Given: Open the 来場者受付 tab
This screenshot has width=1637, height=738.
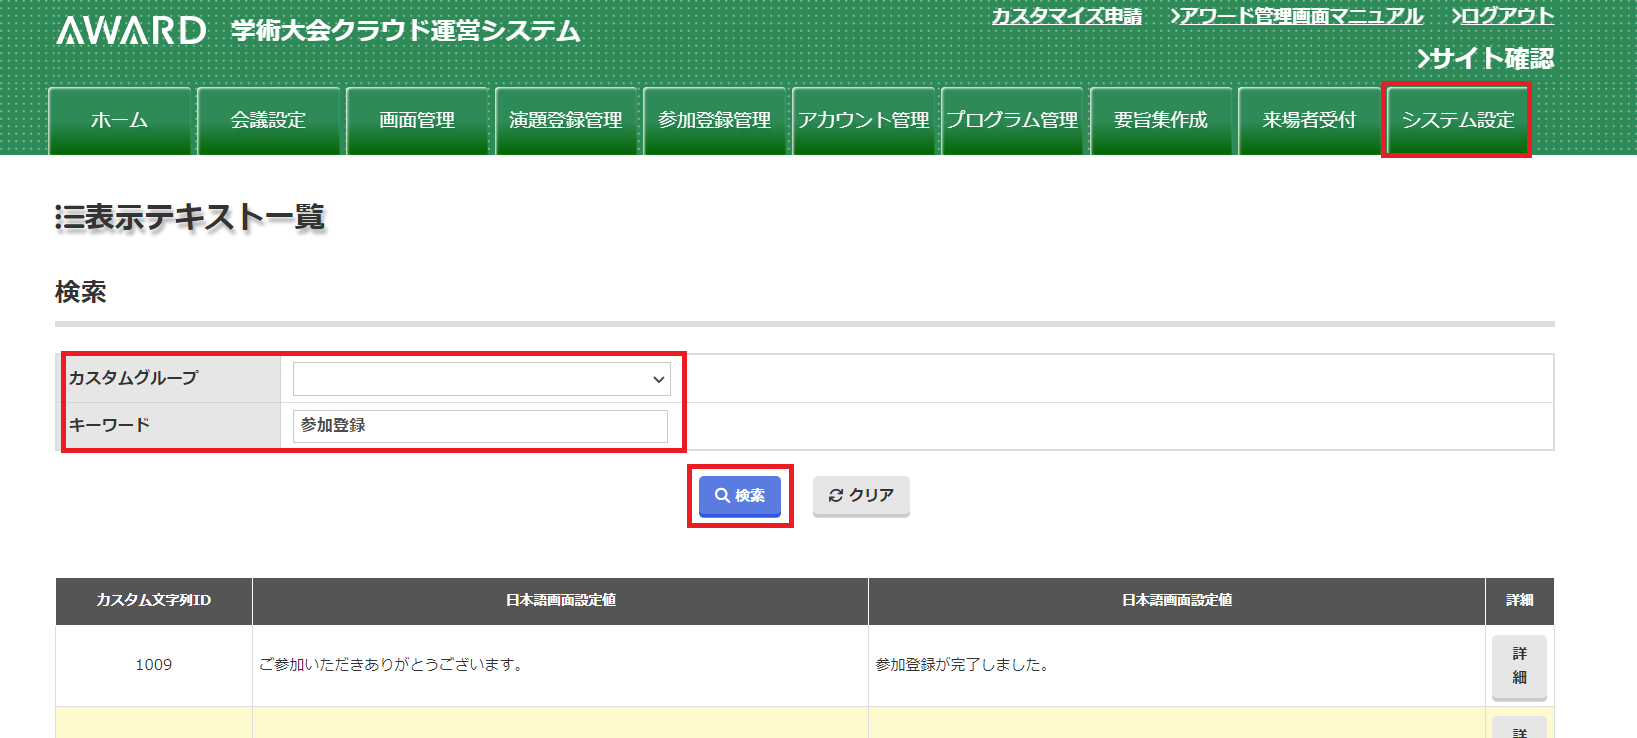Looking at the screenshot, I should 1309,121.
